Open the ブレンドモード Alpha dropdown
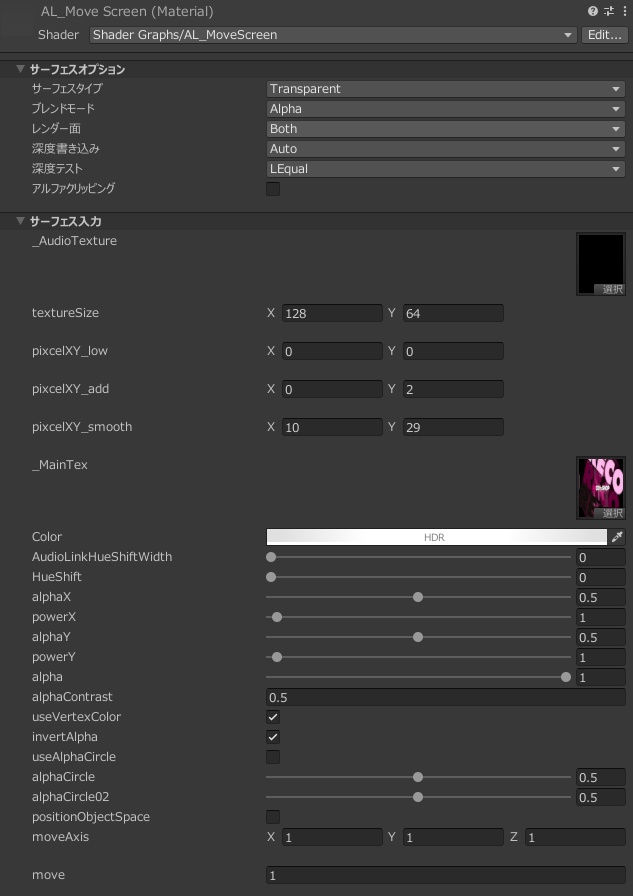 [x=446, y=109]
